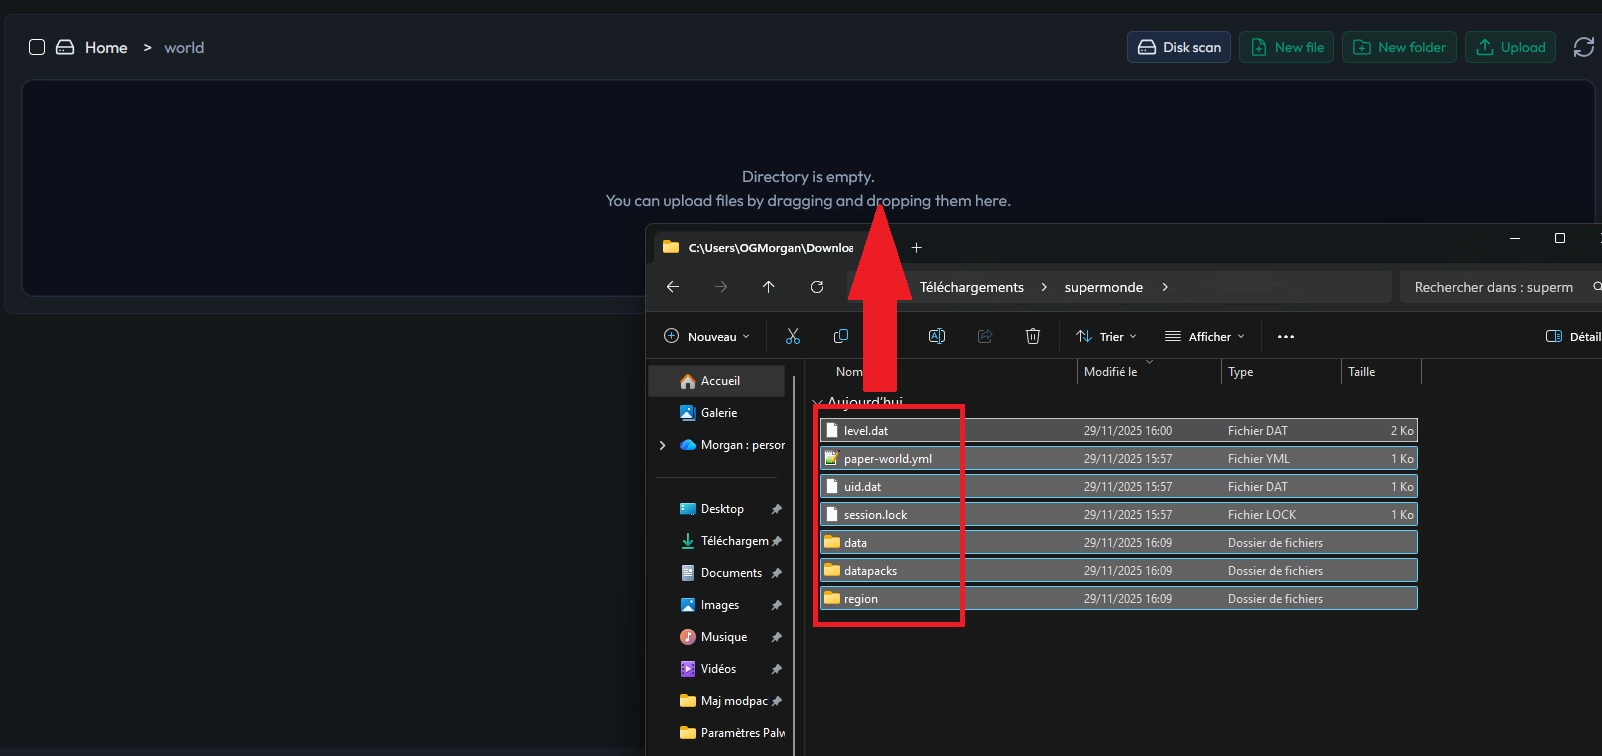Click the New folder button
Screen dimensions: 1602x756
pos(1399,47)
